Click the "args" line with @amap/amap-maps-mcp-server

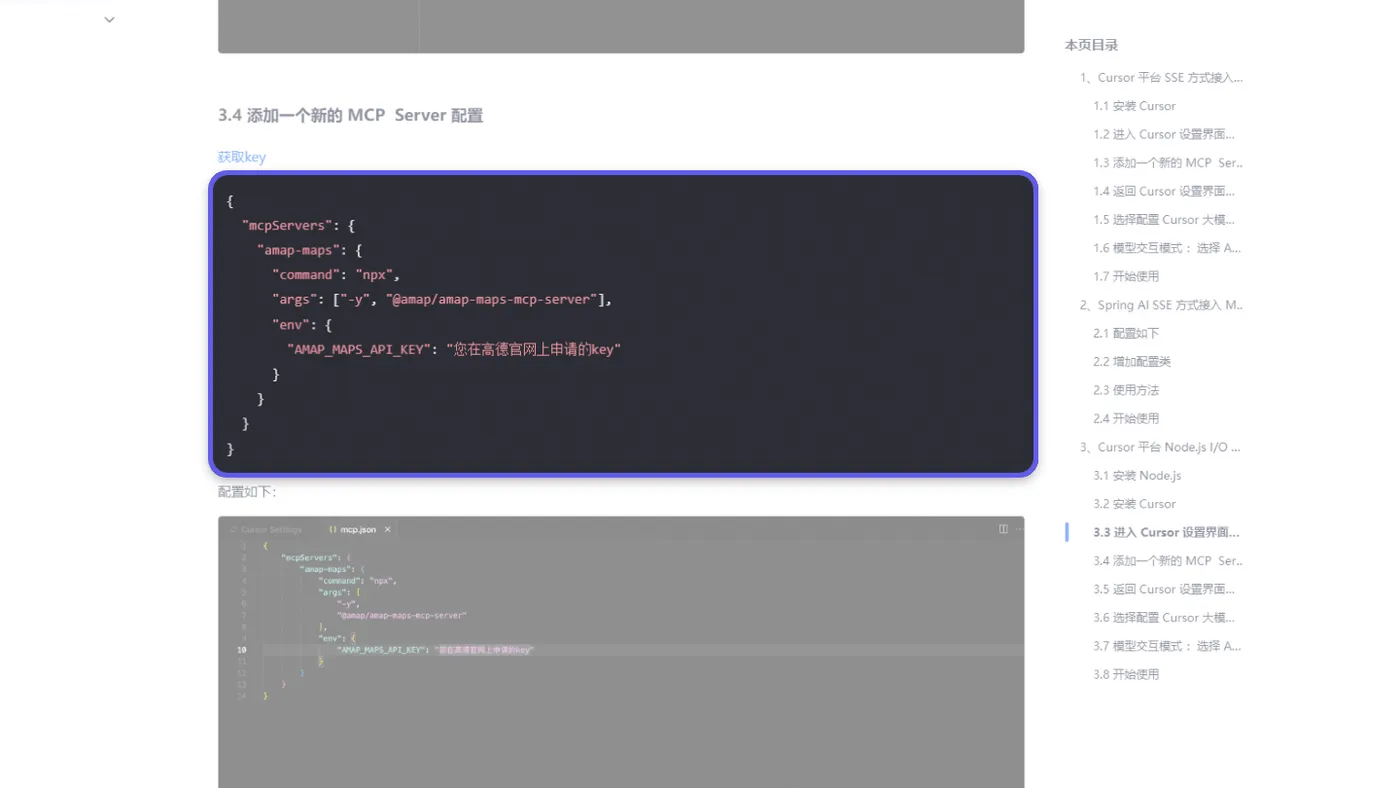click(x=442, y=299)
